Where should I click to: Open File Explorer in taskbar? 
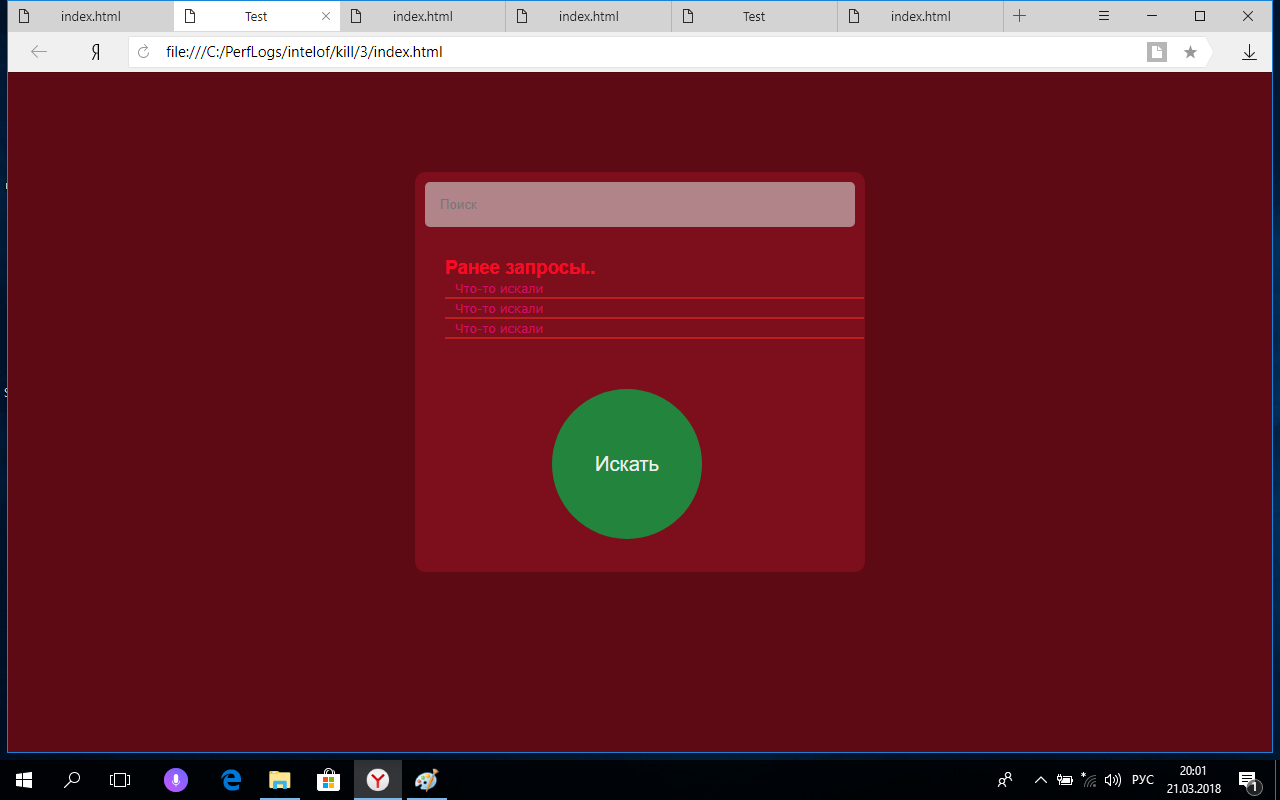point(280,780)
